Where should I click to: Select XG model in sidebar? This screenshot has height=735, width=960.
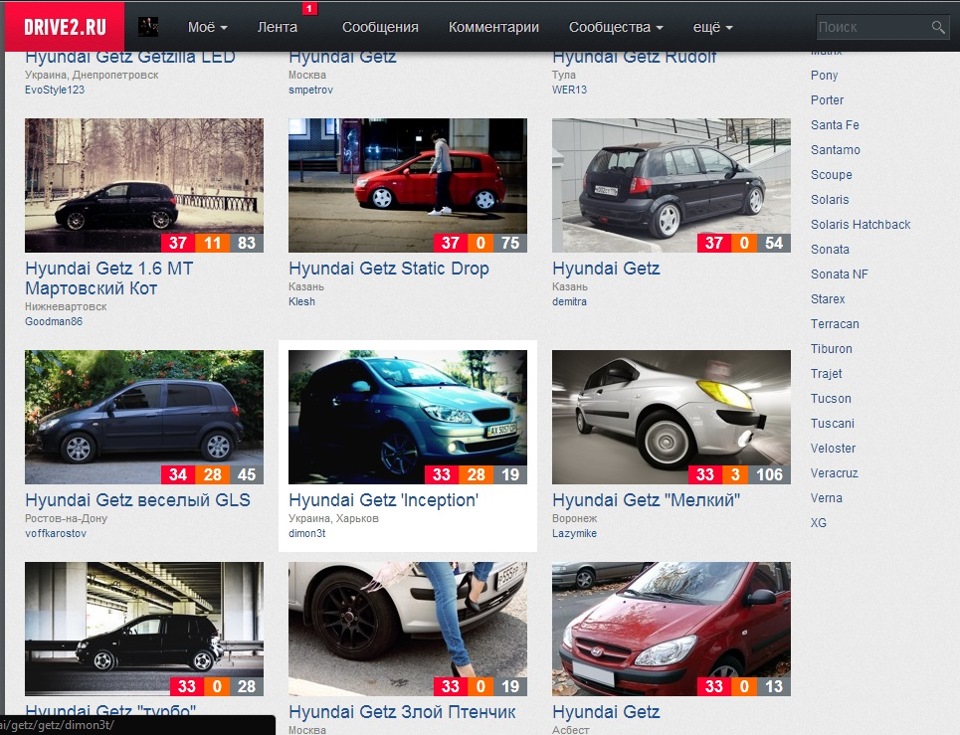(x=819, y=522)
